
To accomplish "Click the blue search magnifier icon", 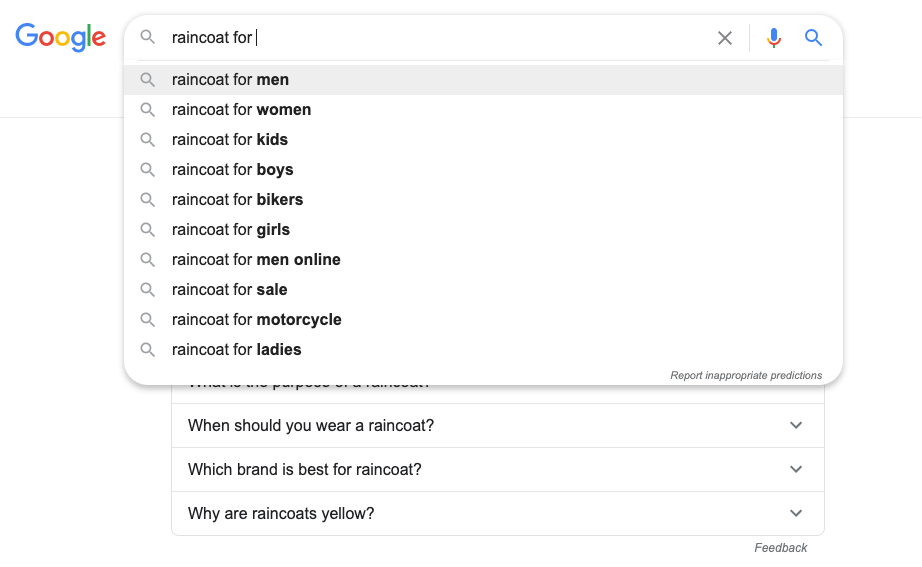I will pyautogui.click(x=813, y=38).
